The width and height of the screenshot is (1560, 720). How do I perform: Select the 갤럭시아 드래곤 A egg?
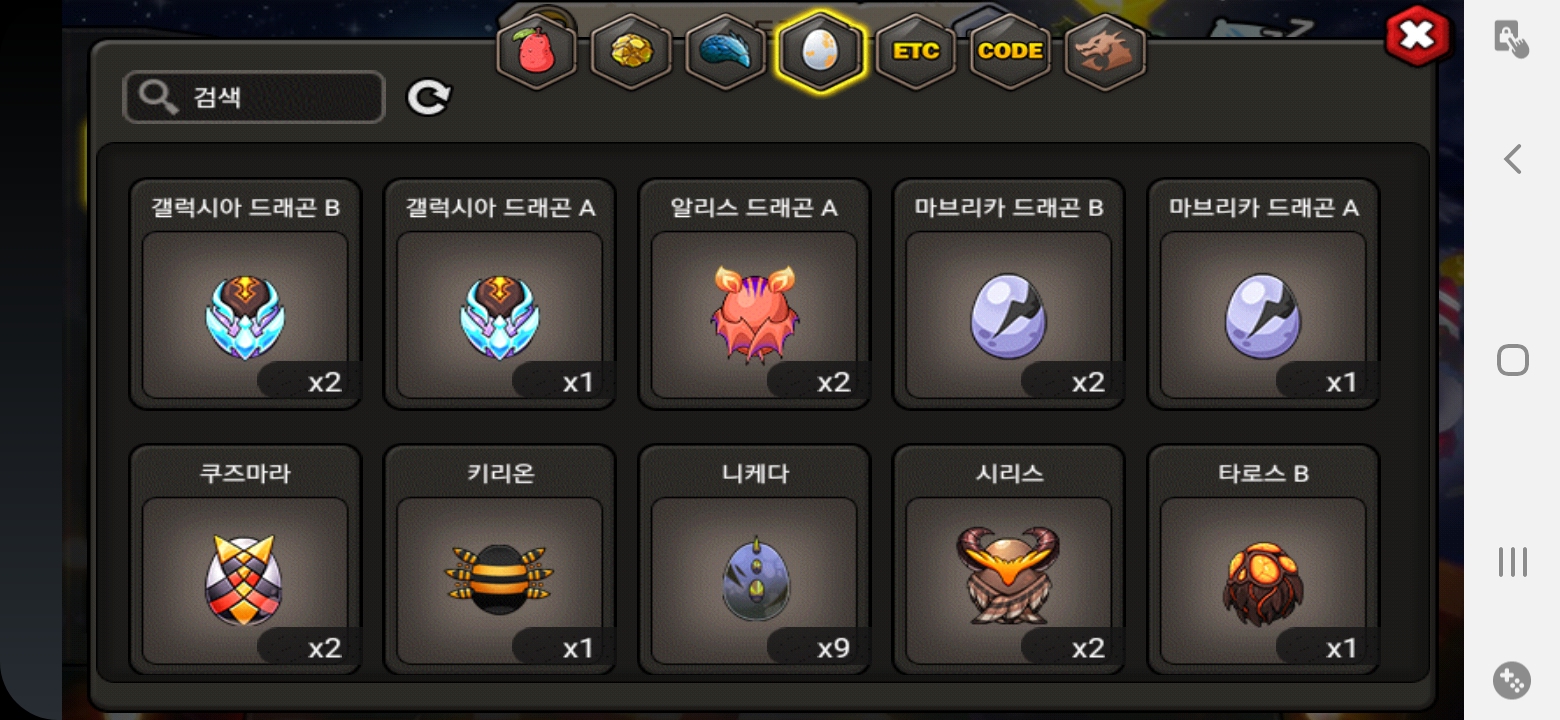click(500, 294)
